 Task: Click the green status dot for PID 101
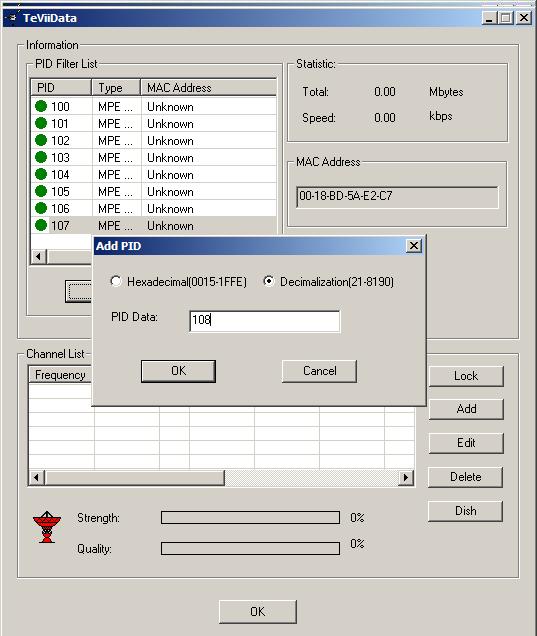click(41, 123)
